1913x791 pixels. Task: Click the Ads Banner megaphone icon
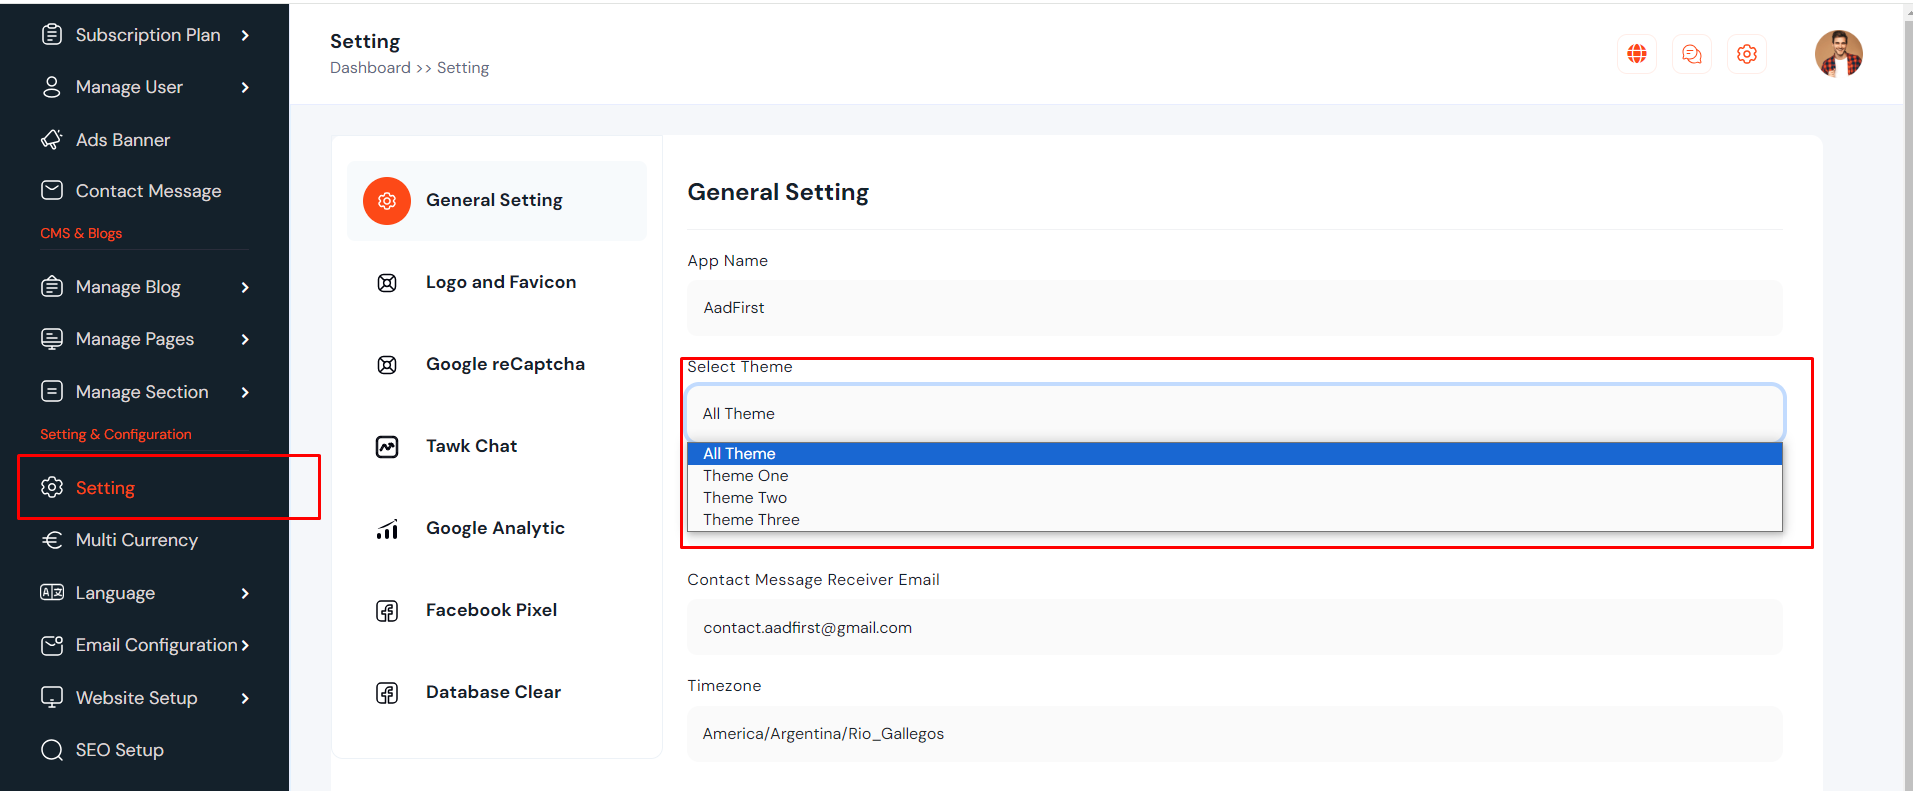(52, 139)
